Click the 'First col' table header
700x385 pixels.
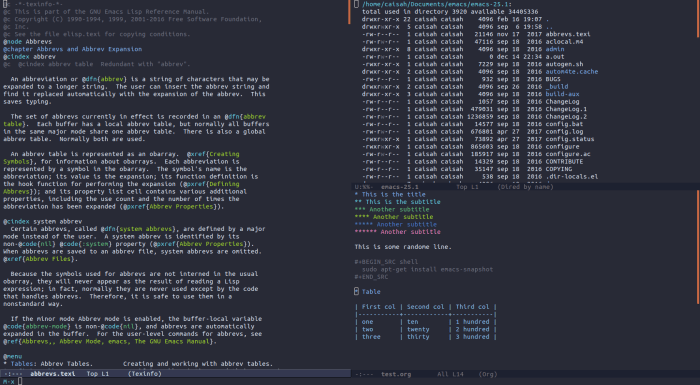point(379,307)
